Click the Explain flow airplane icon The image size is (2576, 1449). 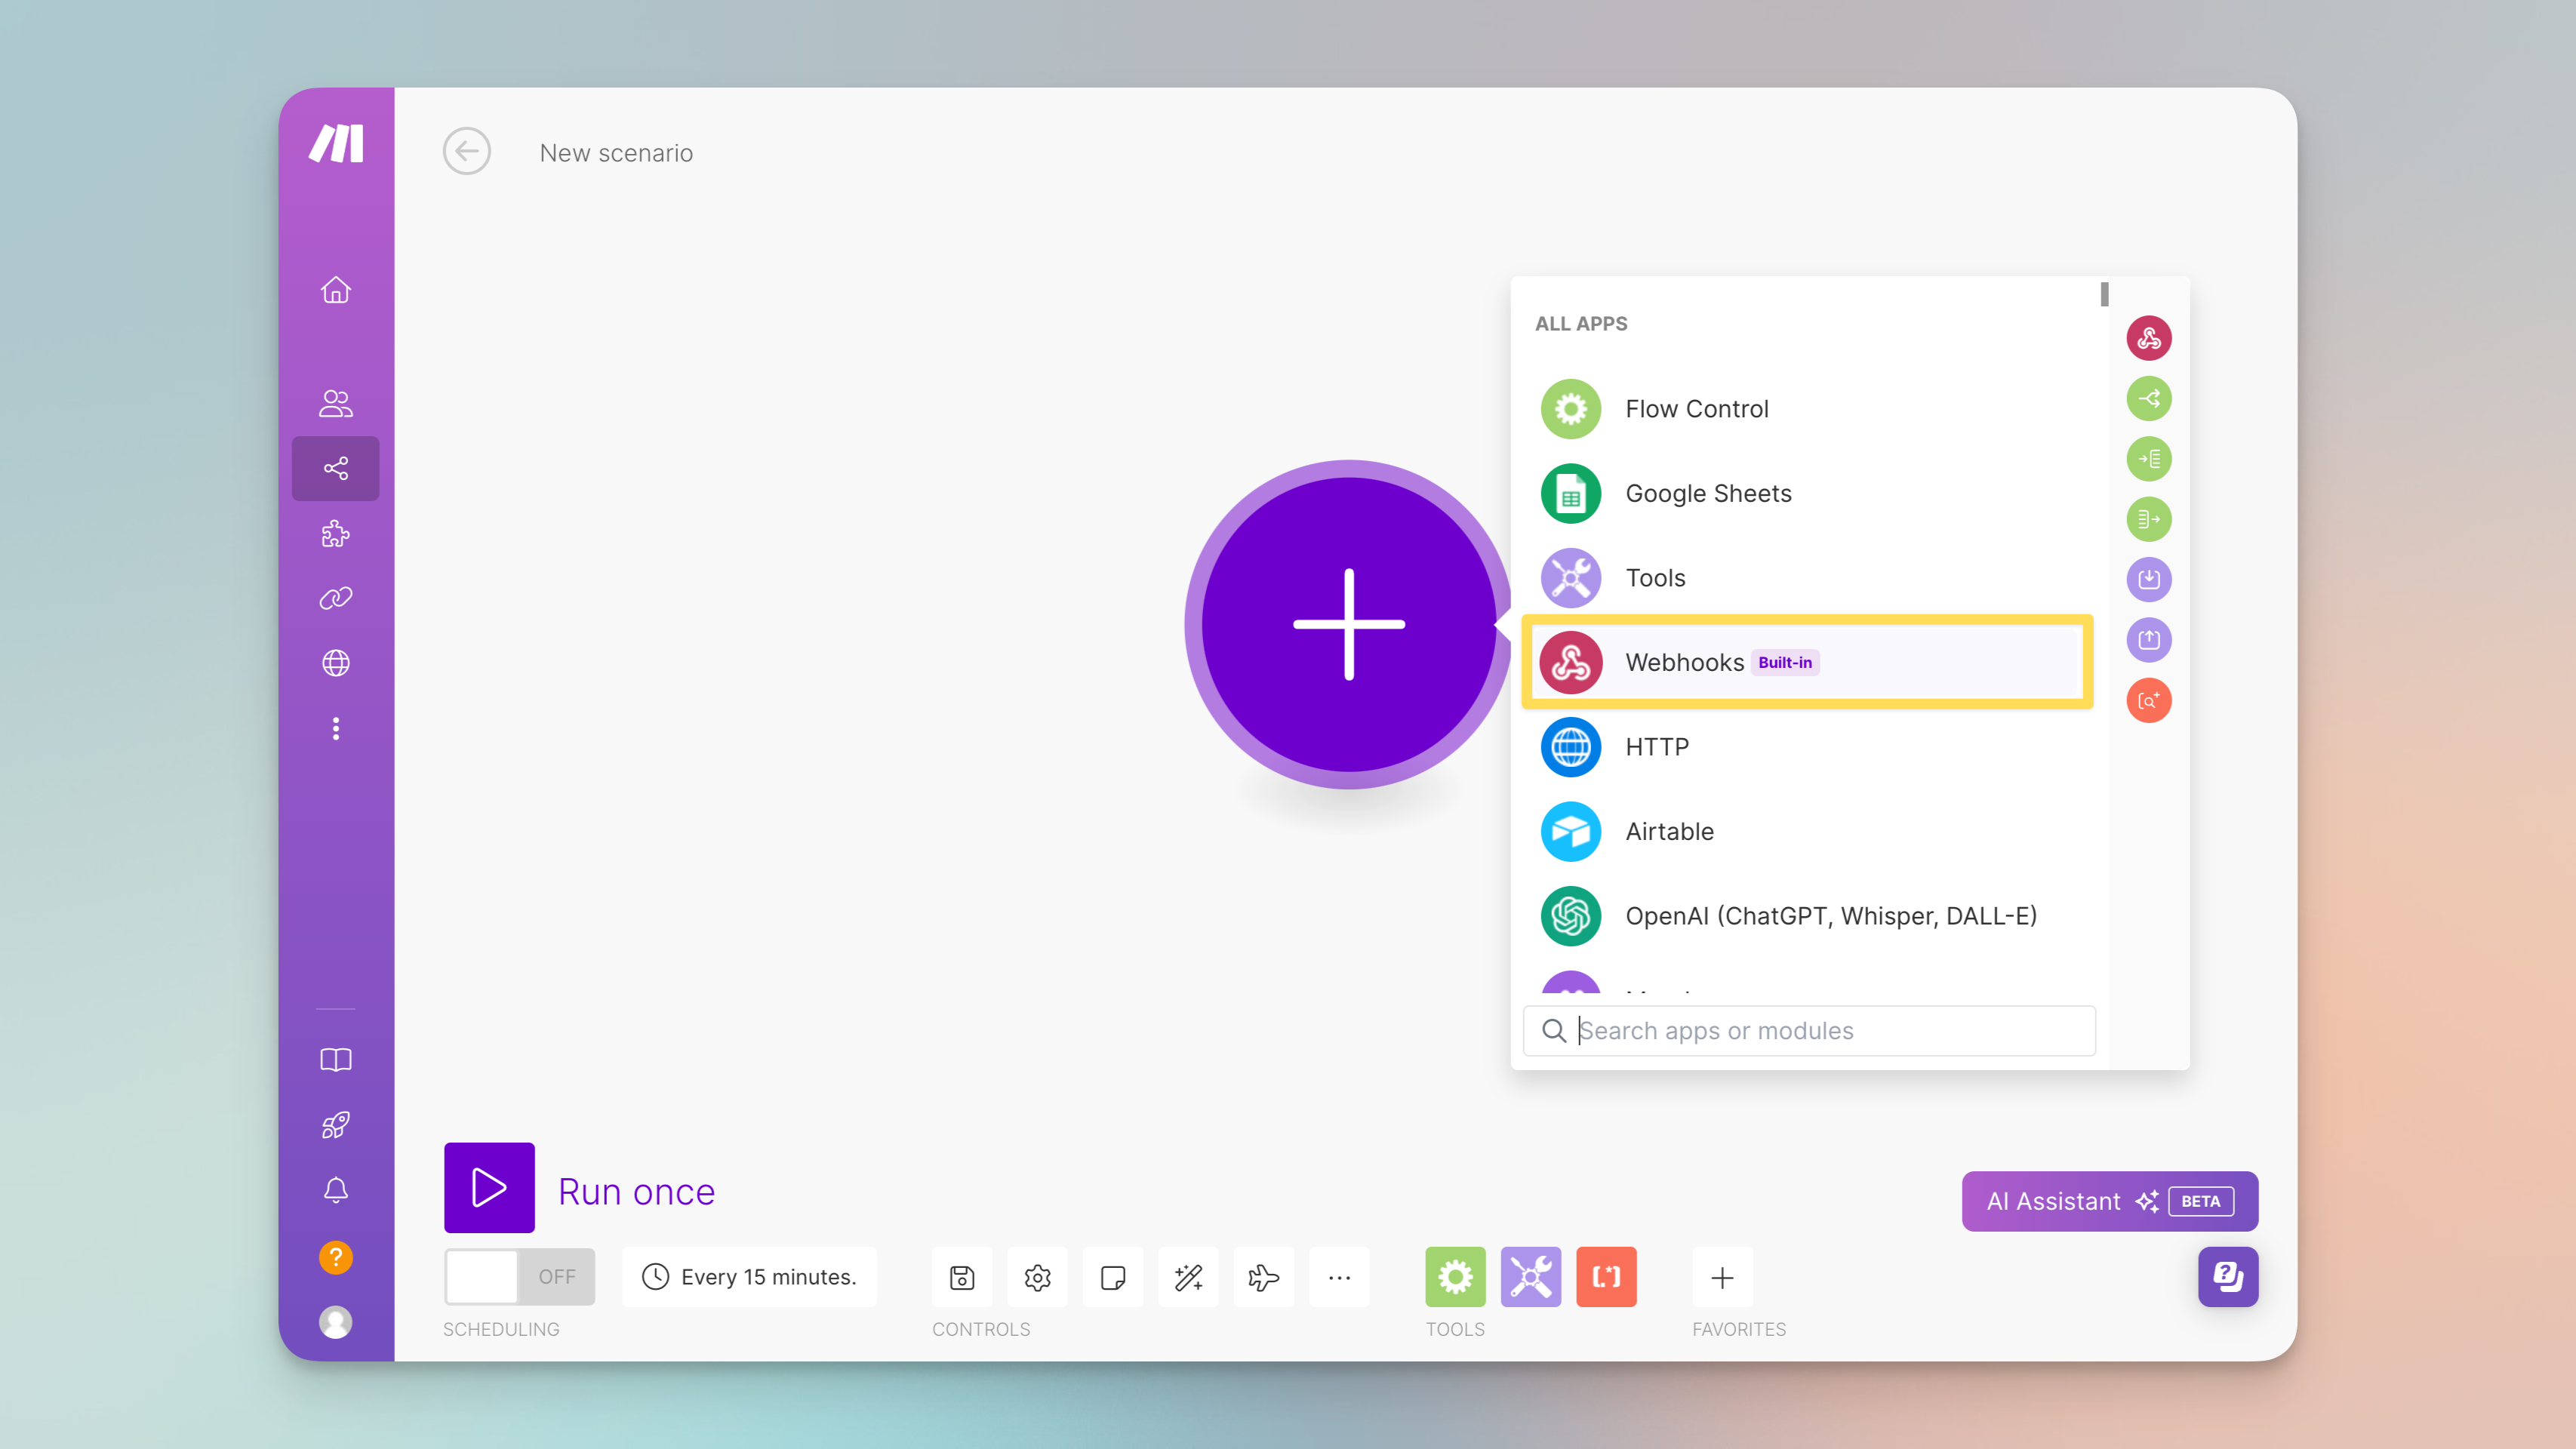click(1264, 1277)
